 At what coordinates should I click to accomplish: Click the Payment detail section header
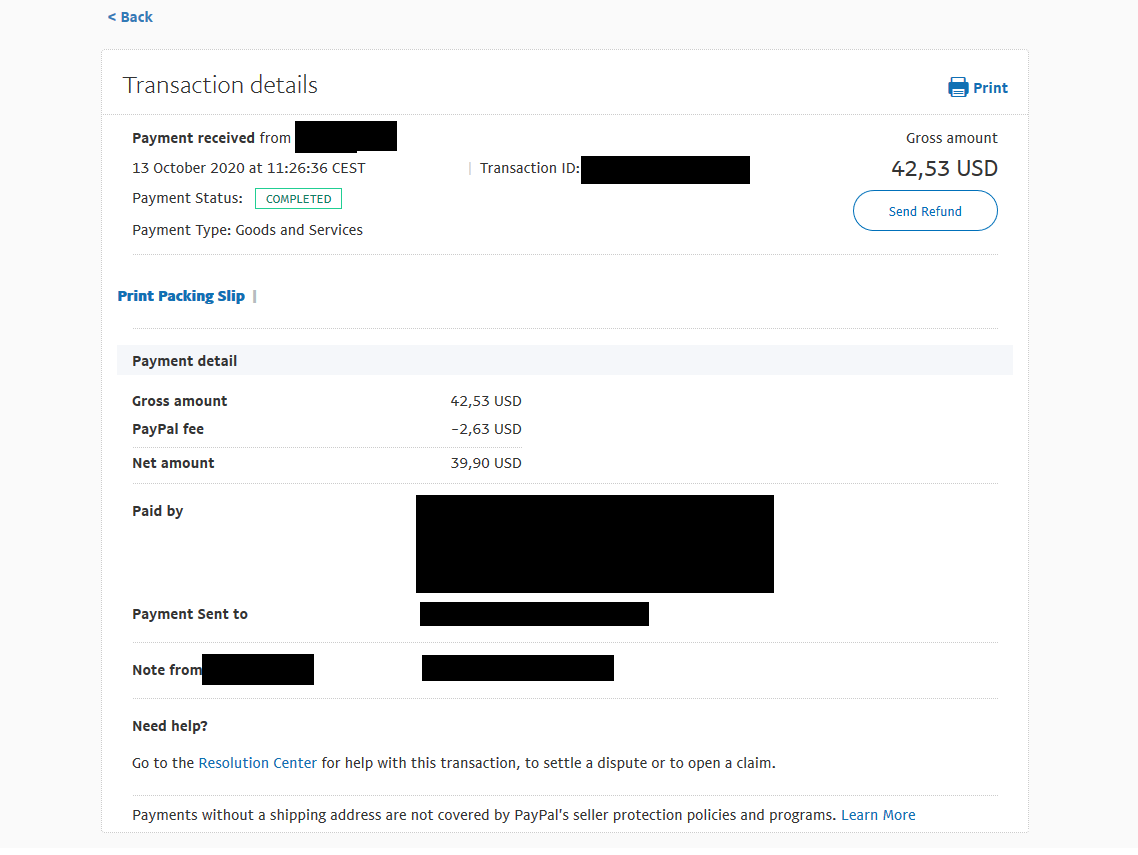[x=185, y=361]
